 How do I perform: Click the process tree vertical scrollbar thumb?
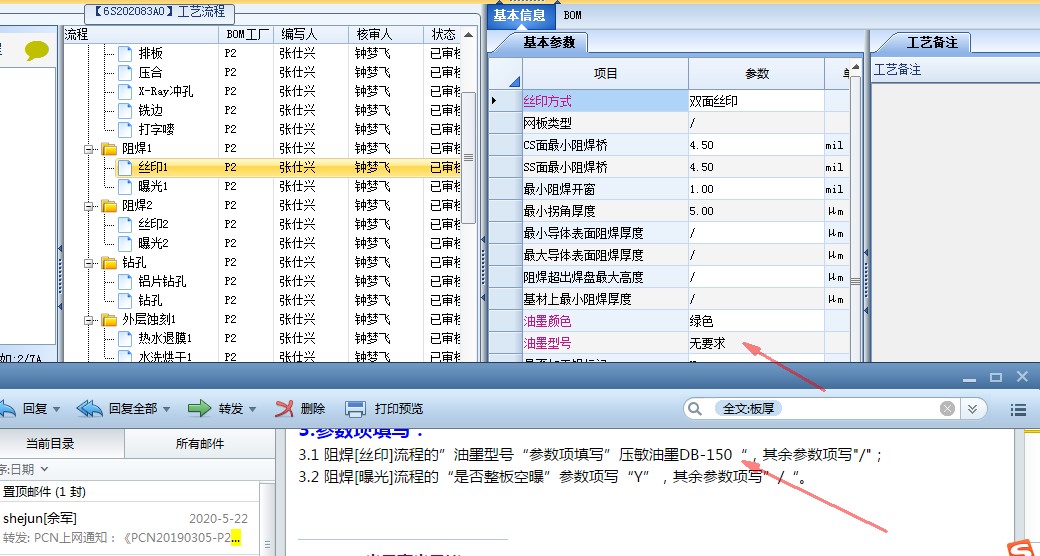pos(469,157)
